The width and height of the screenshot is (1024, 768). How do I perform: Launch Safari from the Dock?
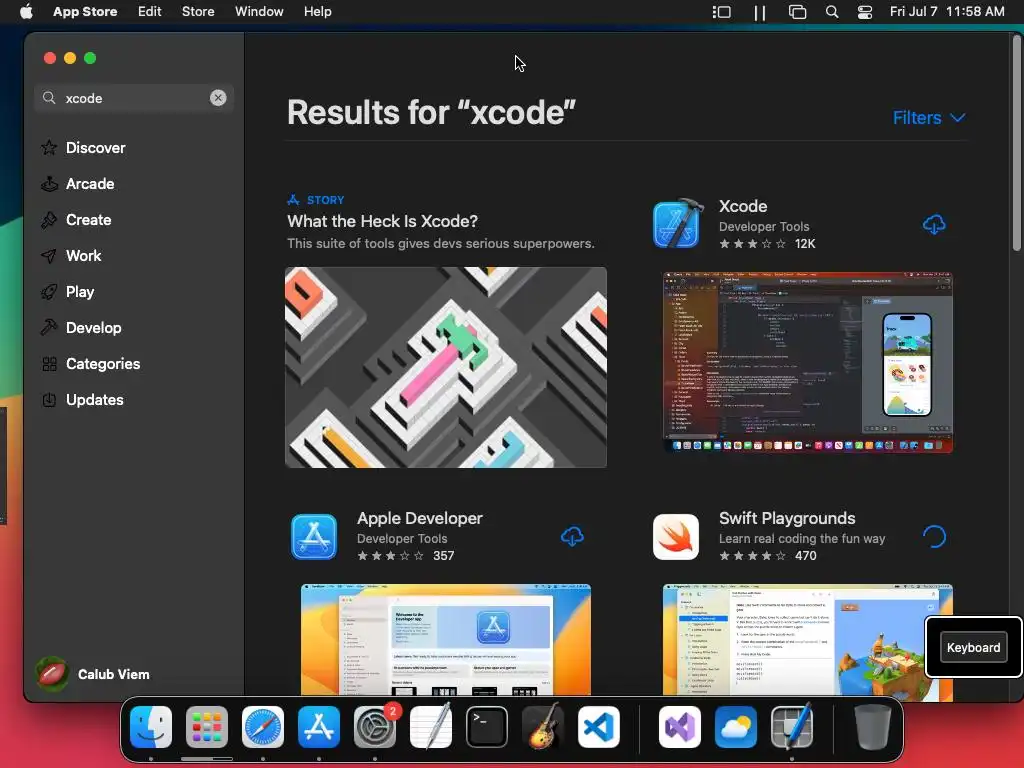(263, 727)
